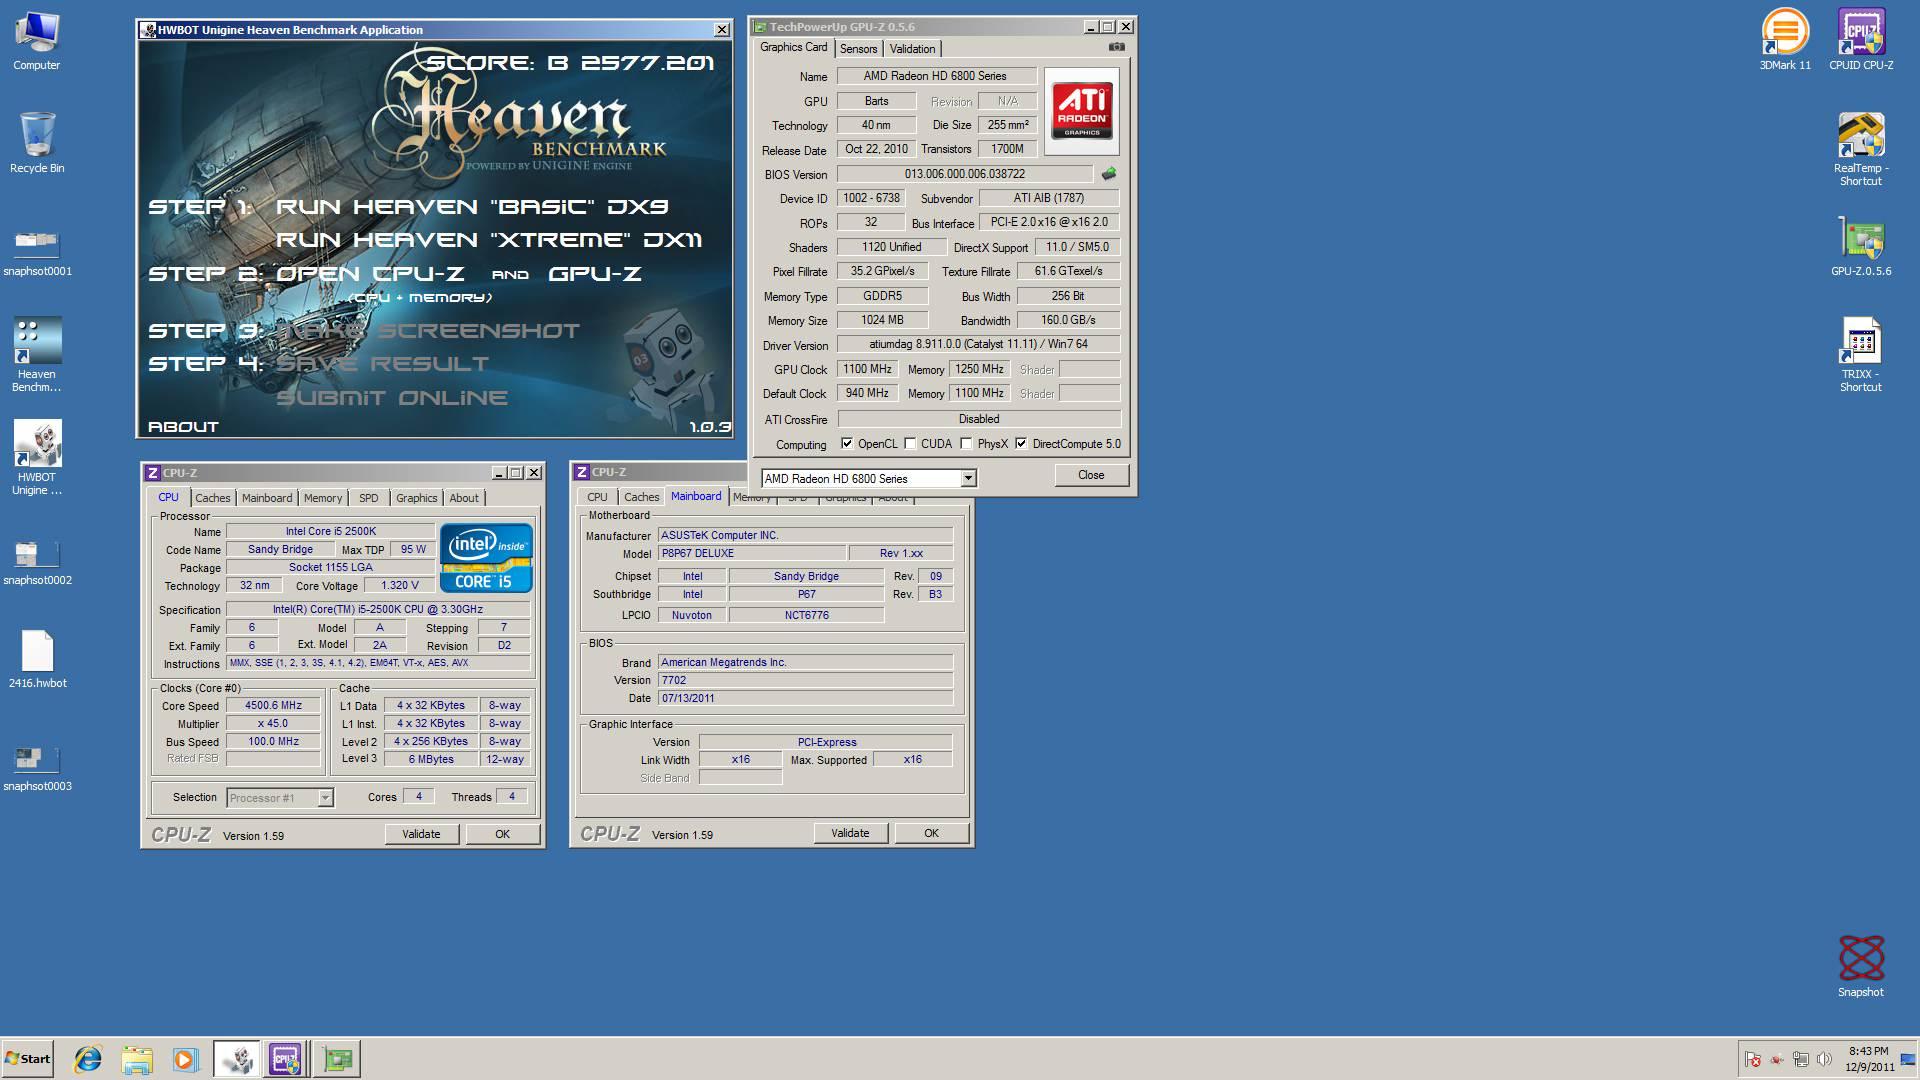Click GPU-Z screenshot camera icon
Image resolution: width=1920 pixels, height=1080 pixels.
point(1117,47)
